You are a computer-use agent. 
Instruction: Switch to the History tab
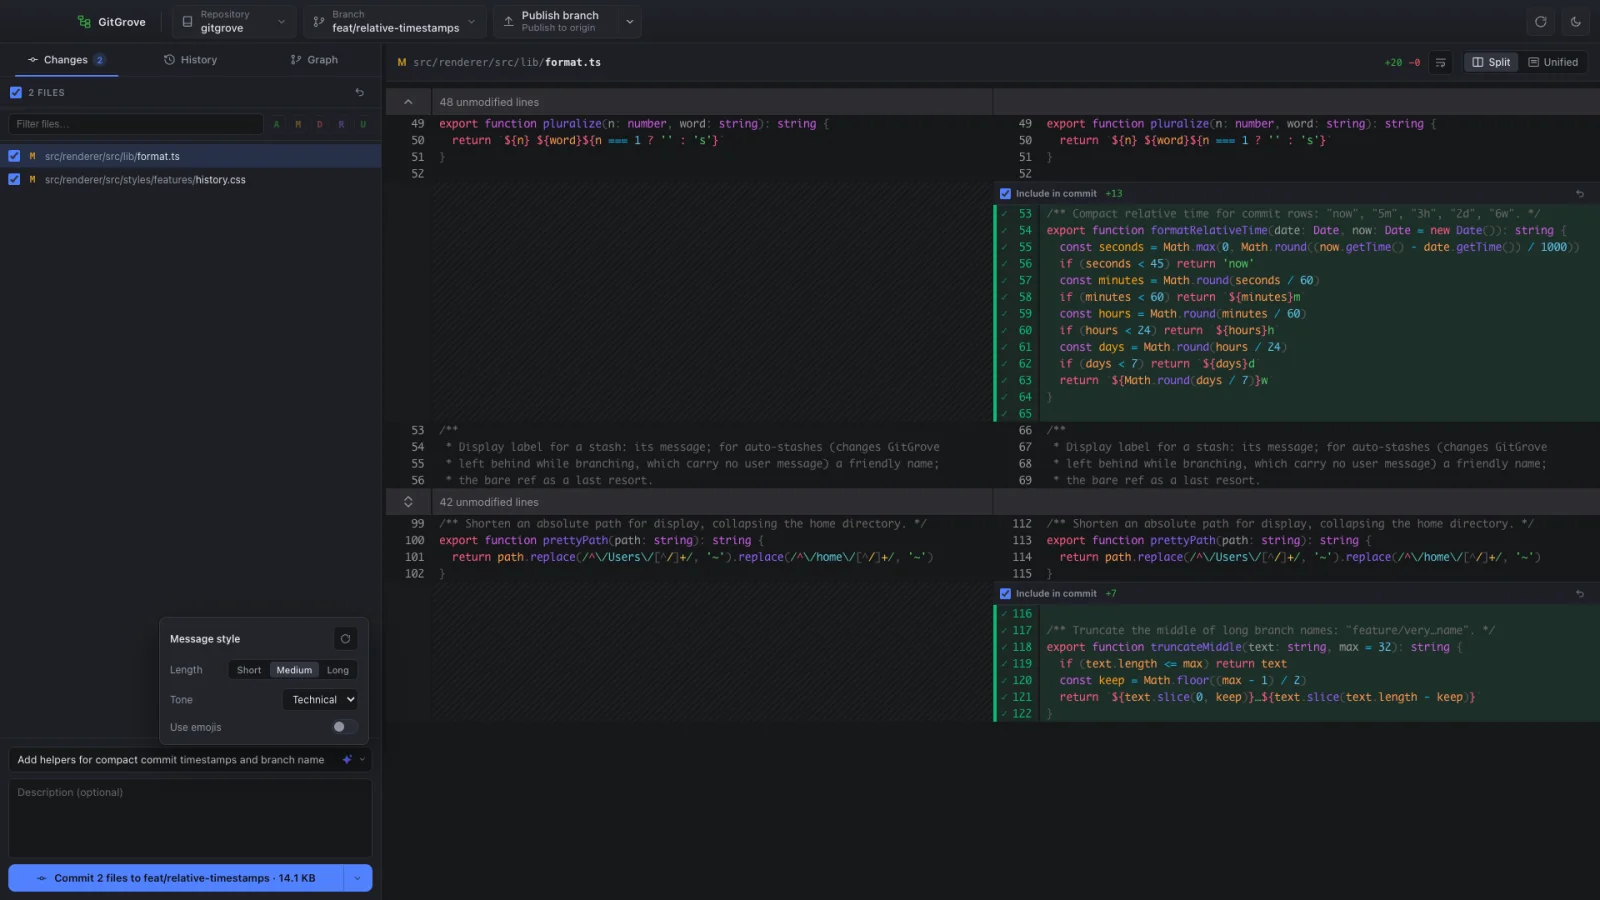pos(190,60)
